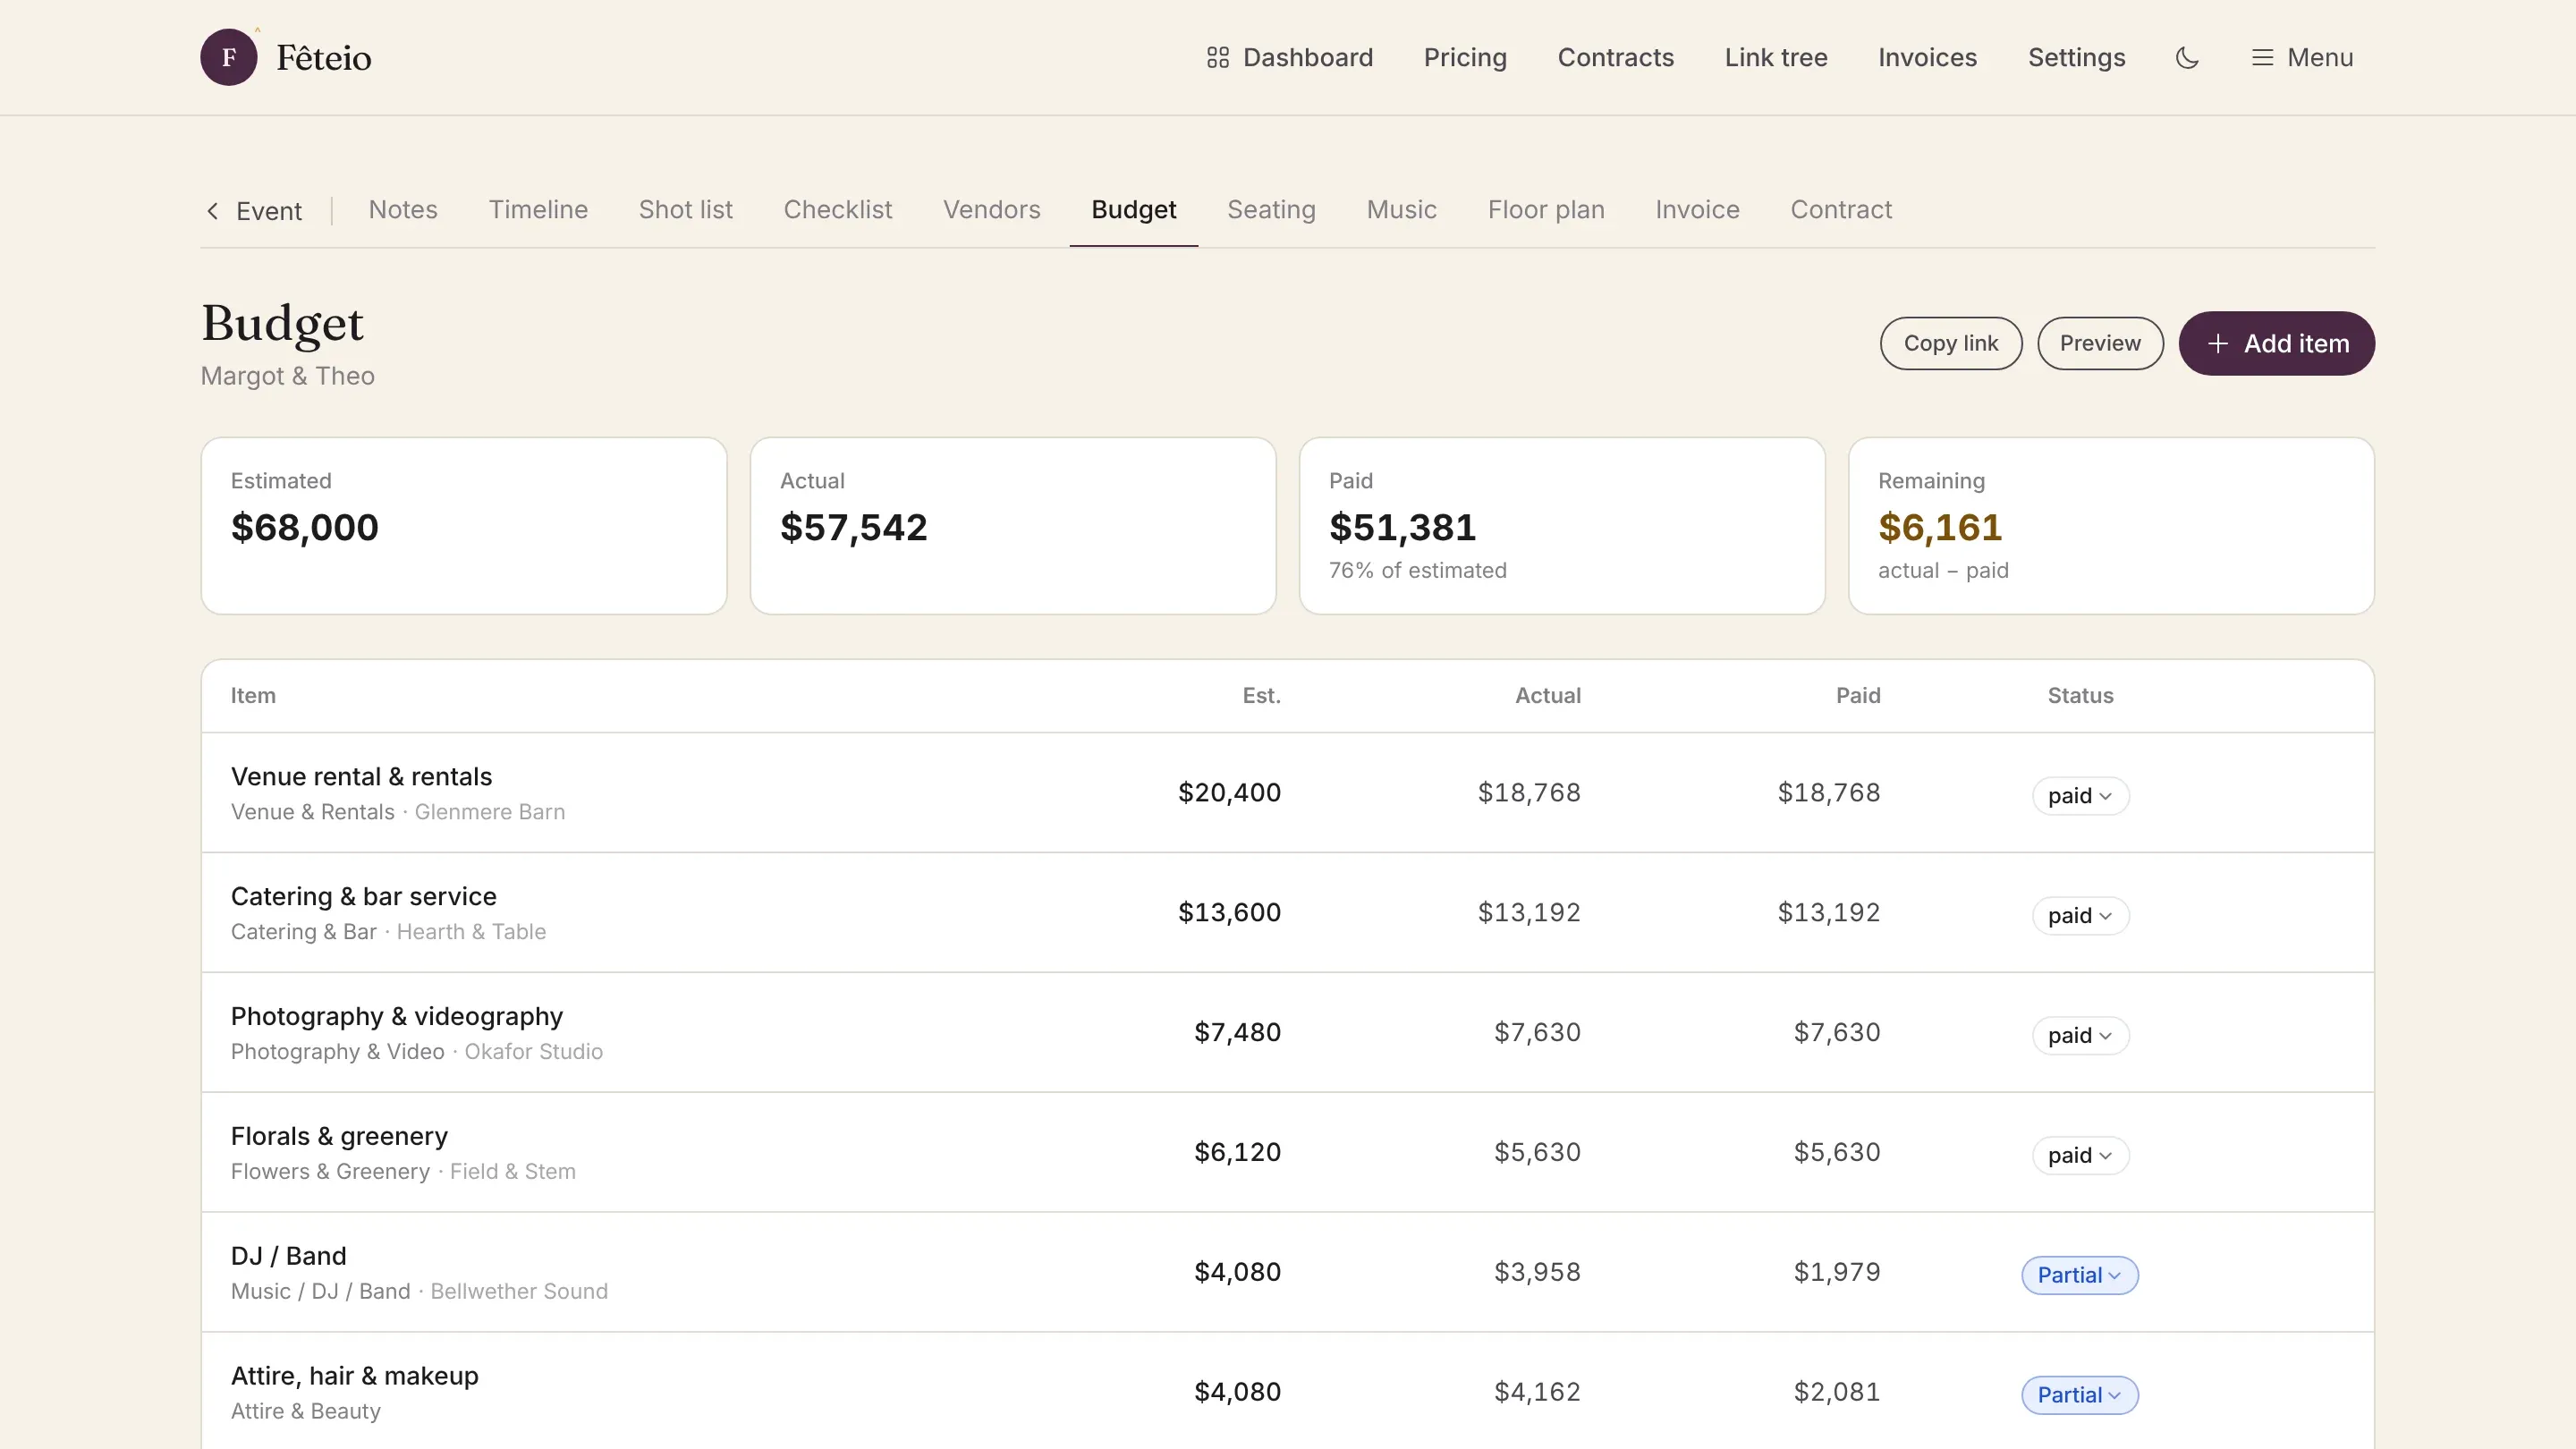Open the Contracts page
2576x1449 pixels.
click(x=1615, y=58)
